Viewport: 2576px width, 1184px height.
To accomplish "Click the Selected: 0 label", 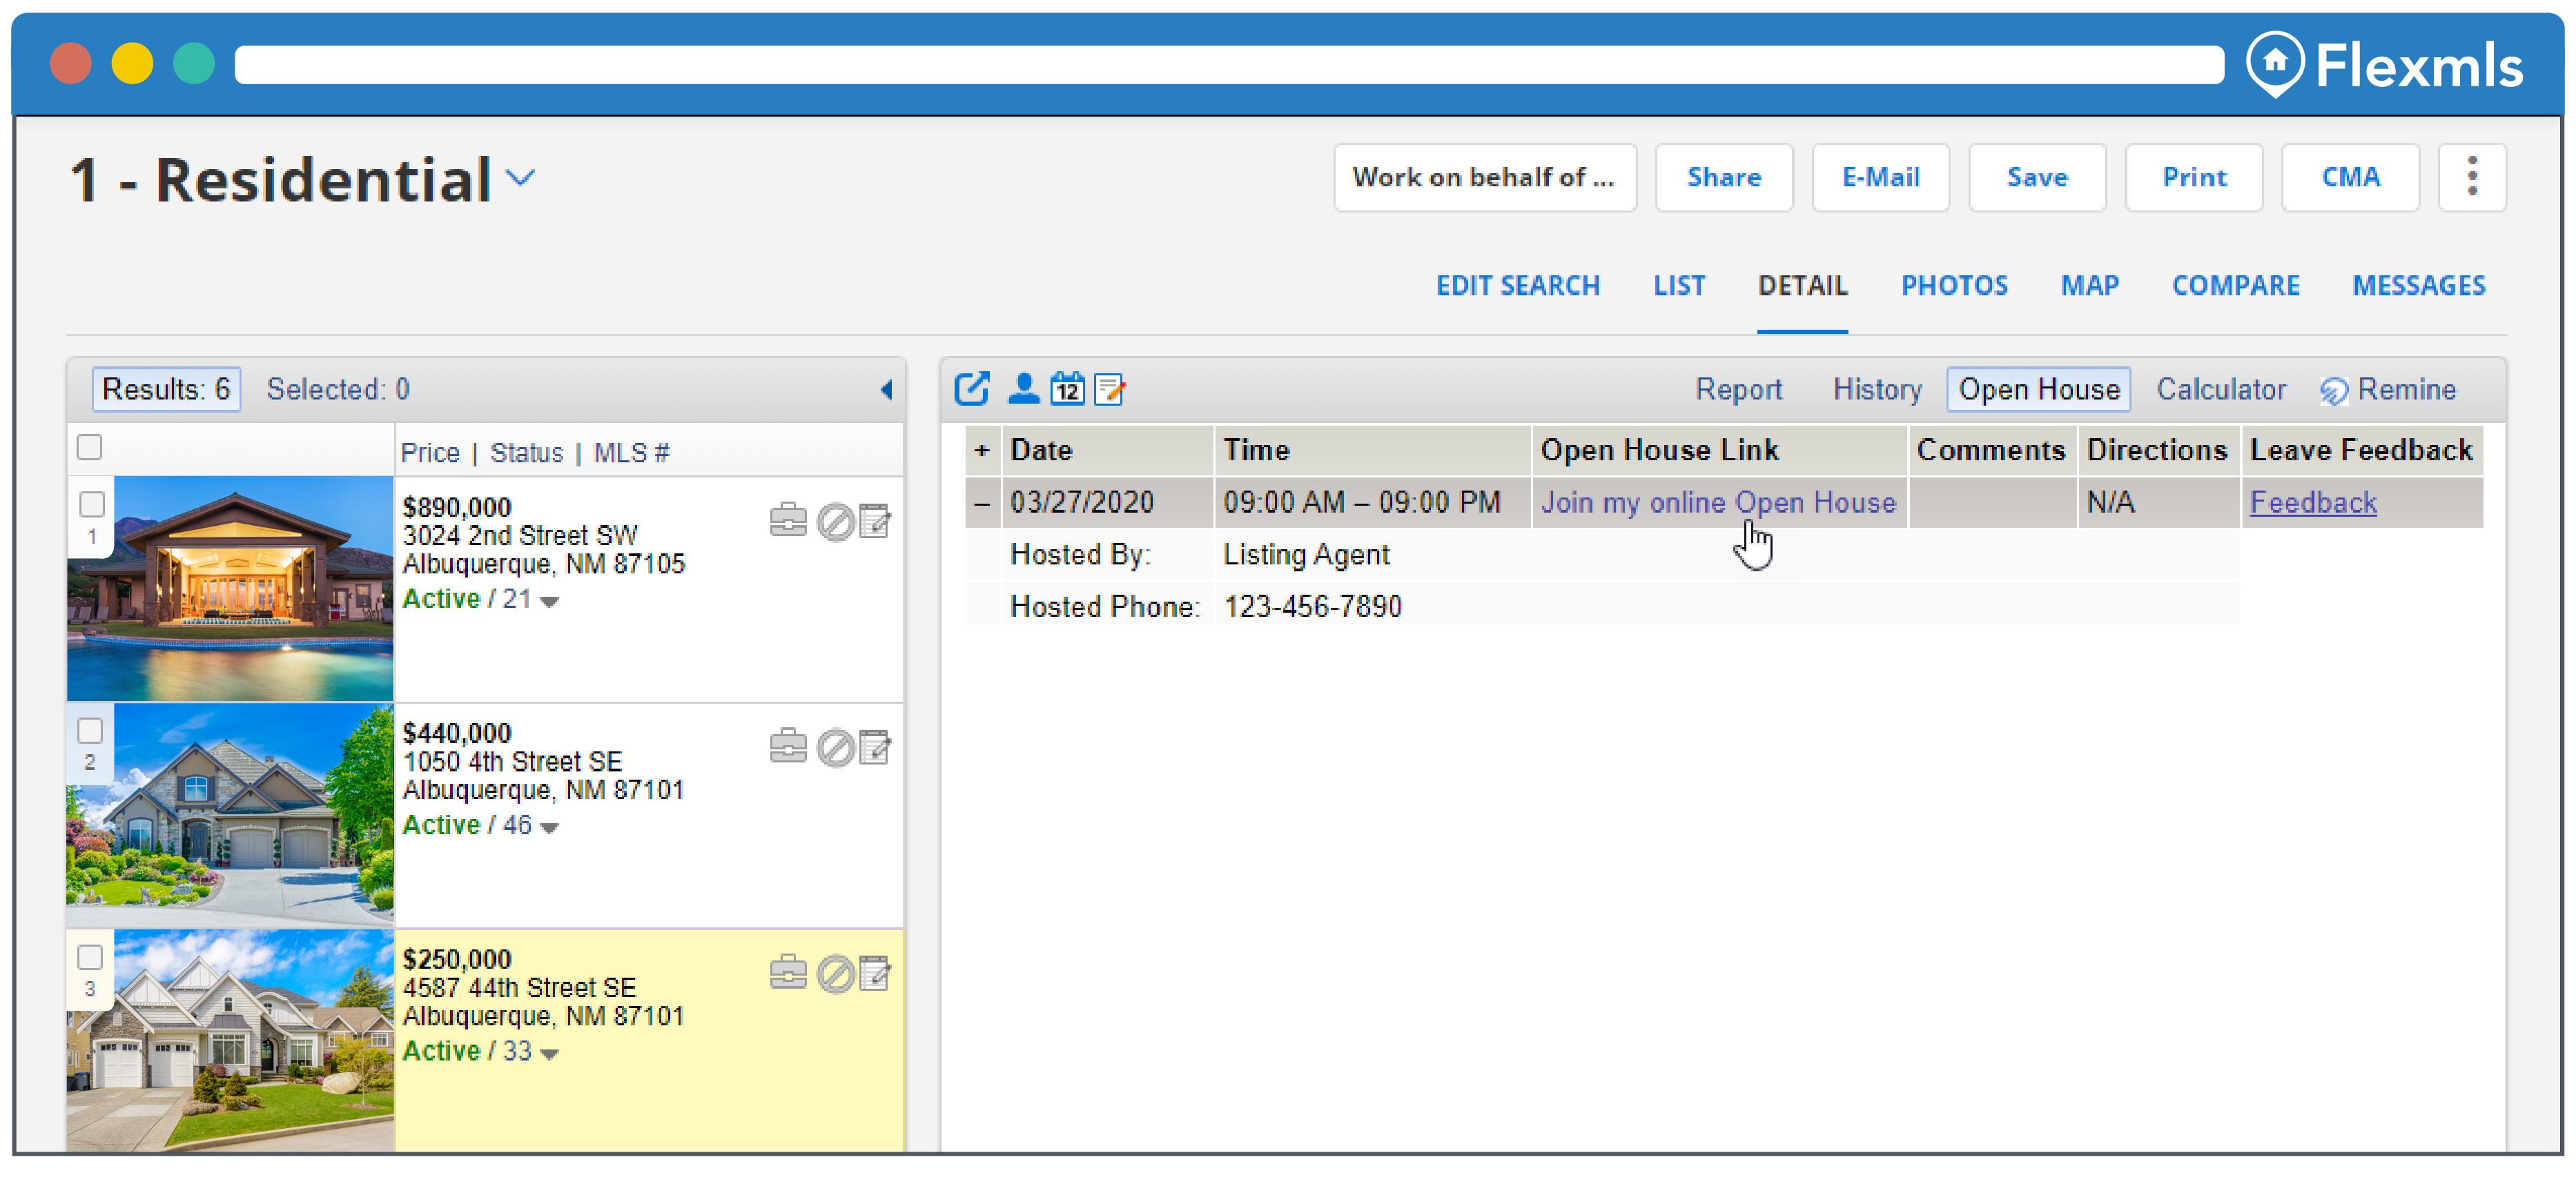I will click(338, 389).
